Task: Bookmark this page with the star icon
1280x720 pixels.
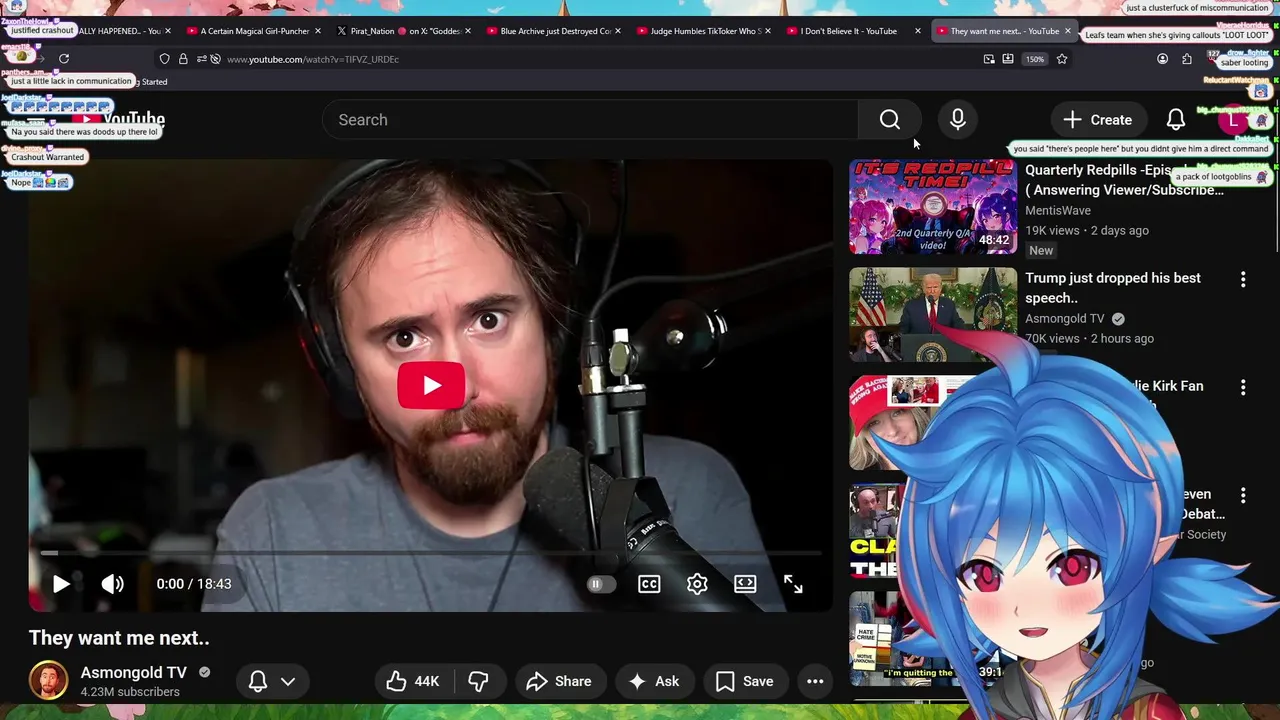Action: click(1062, 59)
